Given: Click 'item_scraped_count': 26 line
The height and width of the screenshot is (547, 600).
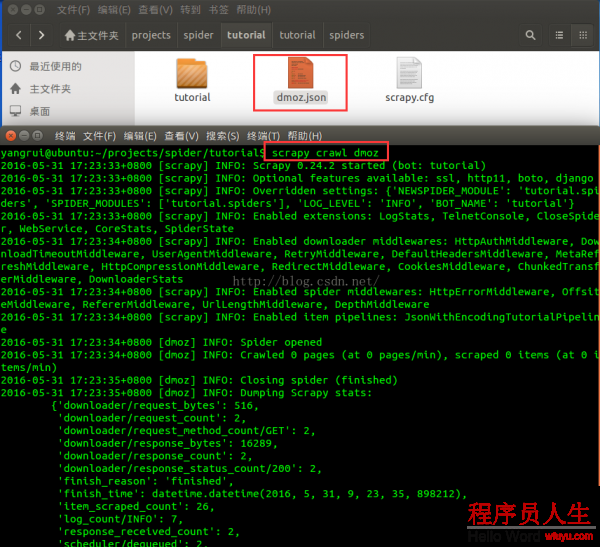Looking at the screenshot, I should coord(136,506).
